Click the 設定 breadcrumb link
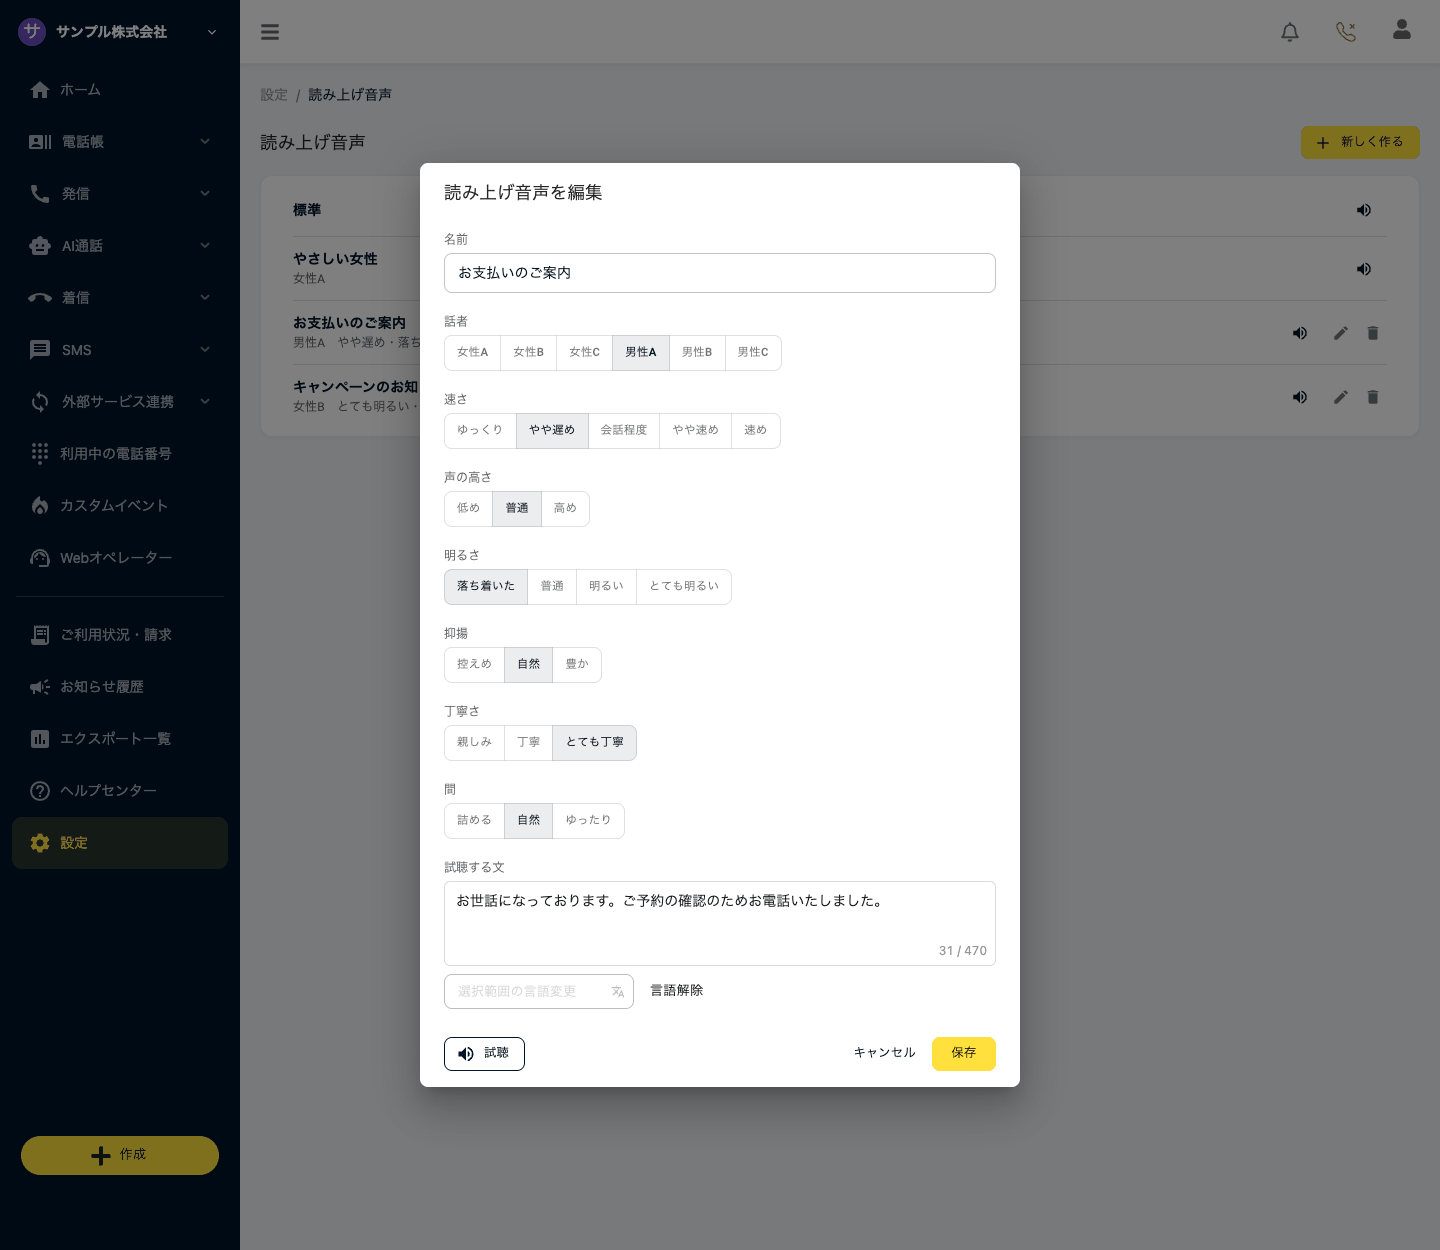This screenshot has height=1250, width=1440. (274, 95)
